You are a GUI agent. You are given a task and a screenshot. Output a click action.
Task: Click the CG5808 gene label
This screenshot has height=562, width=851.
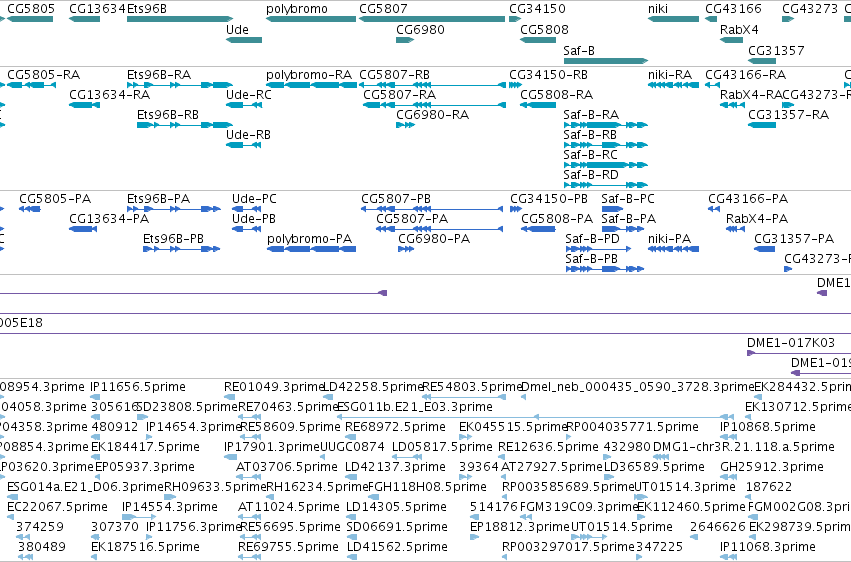coord(544,29)
